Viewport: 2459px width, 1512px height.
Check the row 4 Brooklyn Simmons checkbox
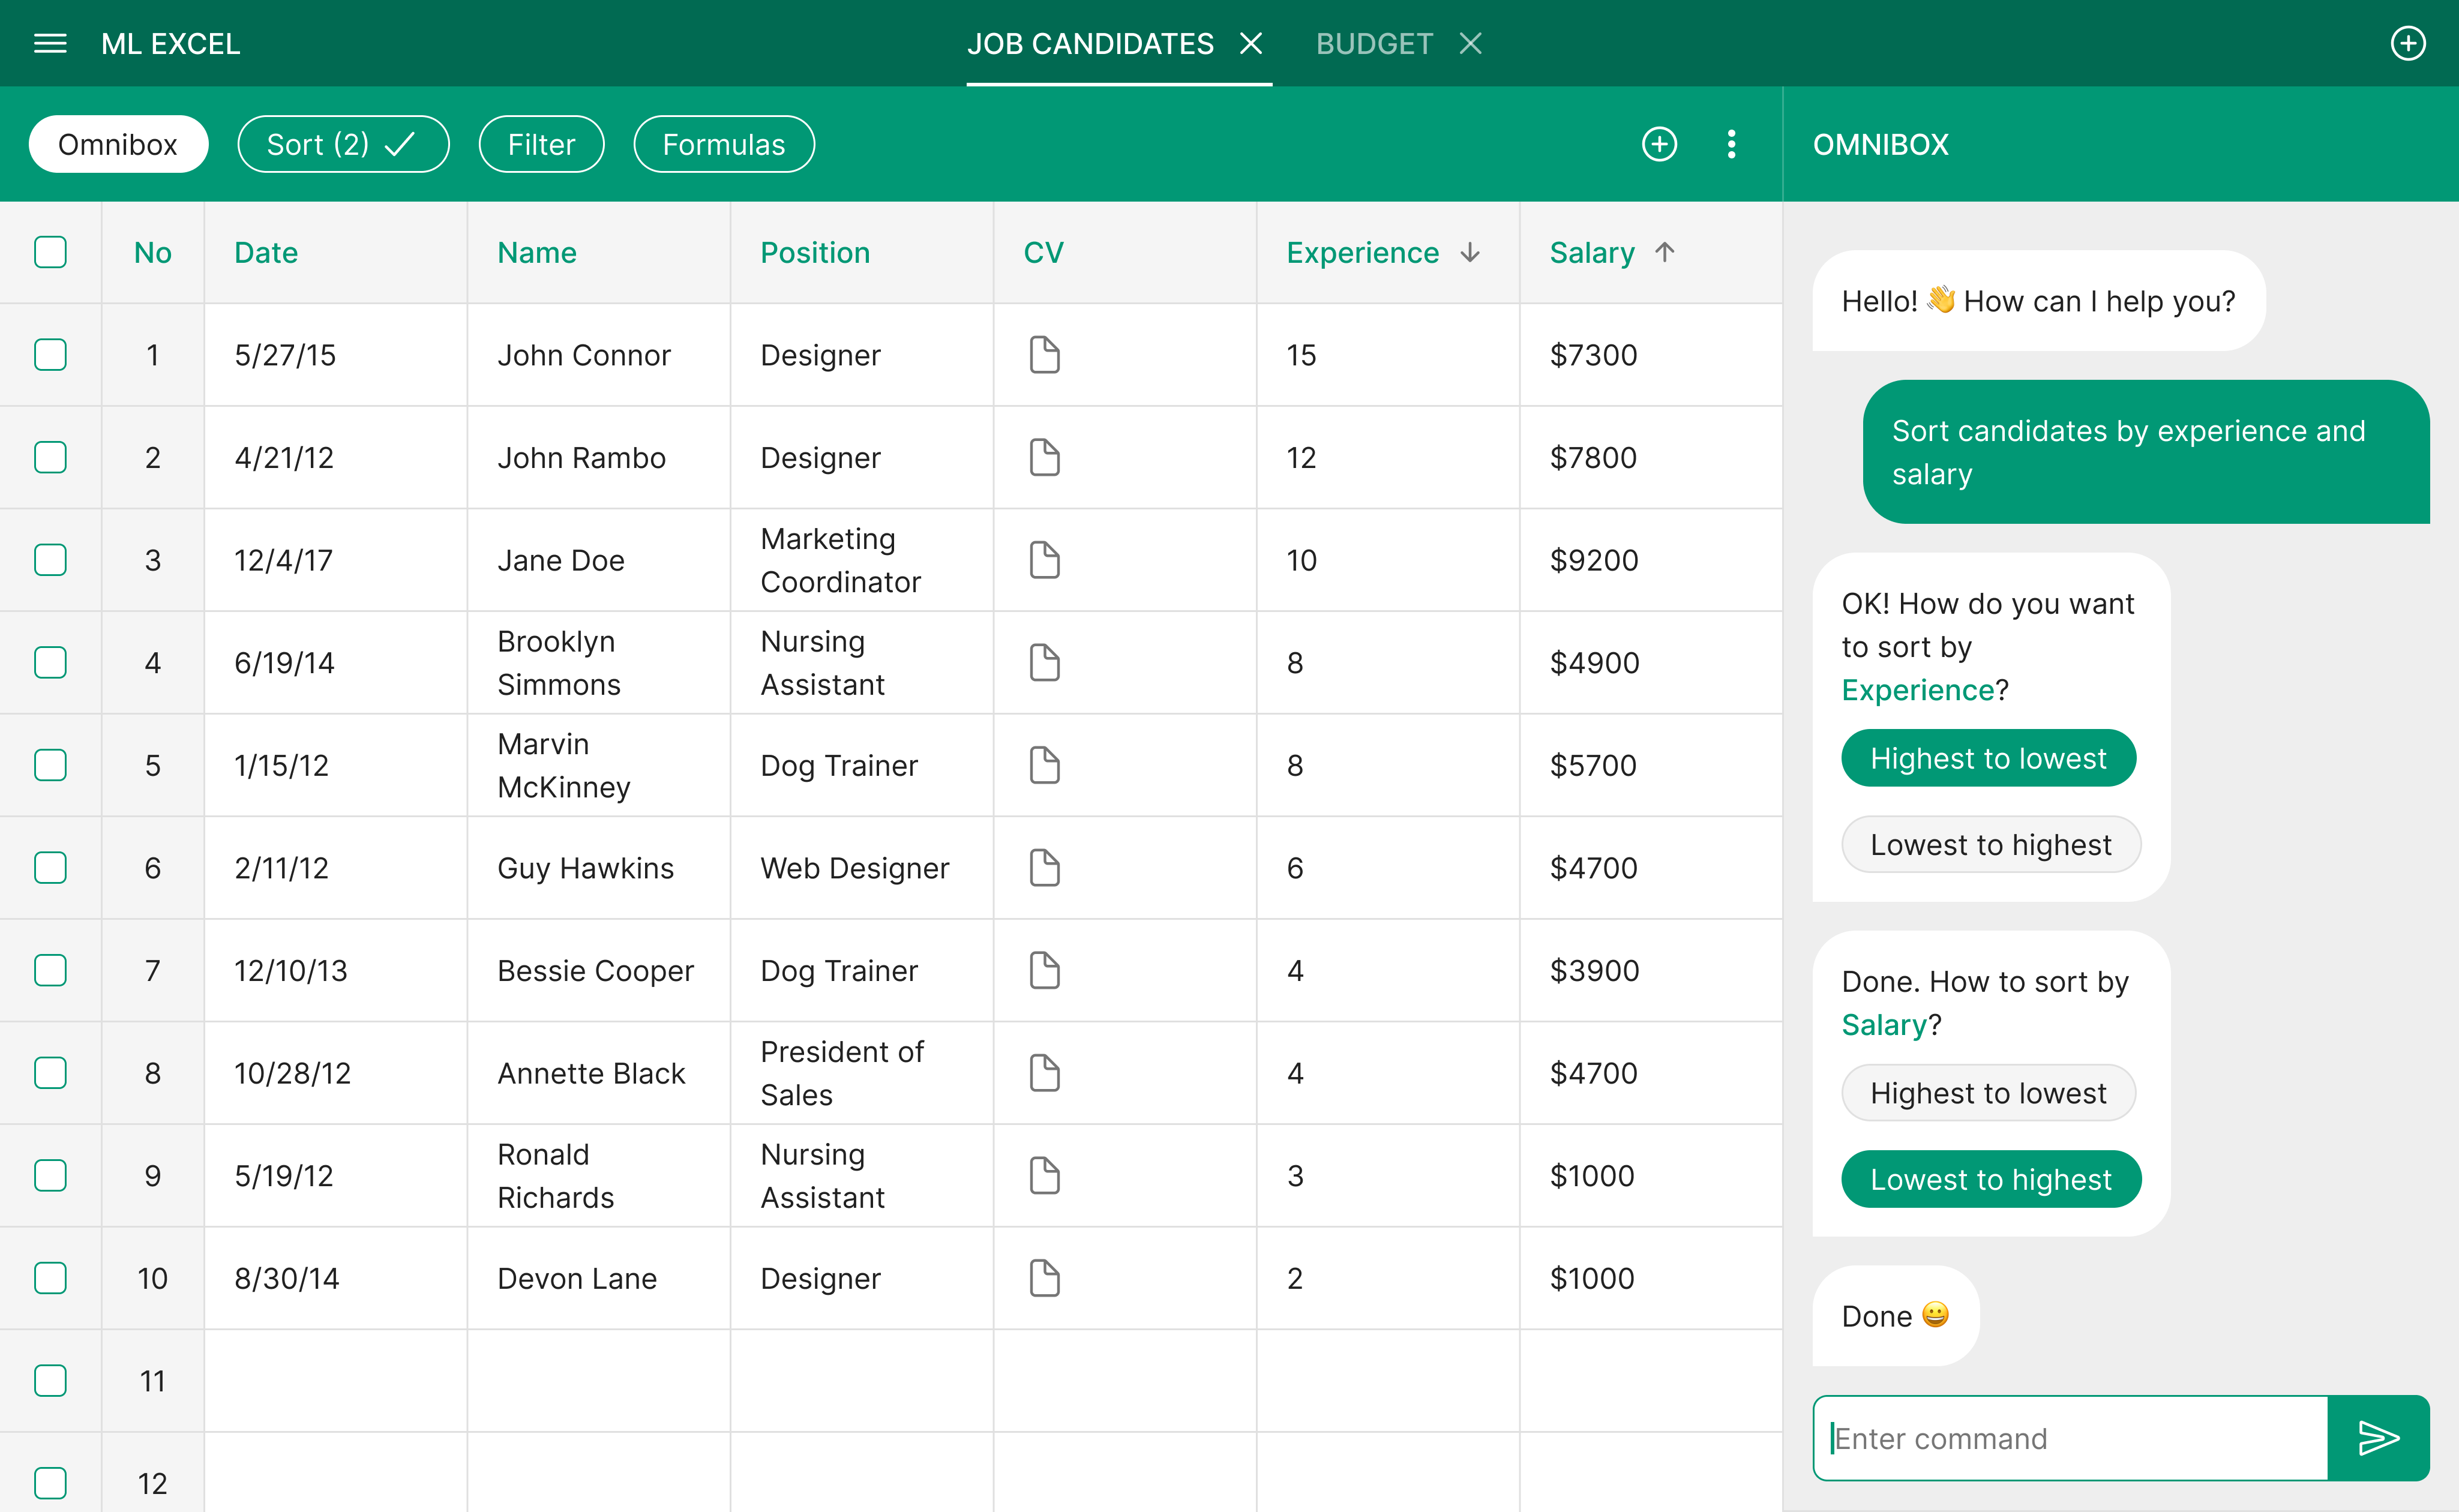50,662
